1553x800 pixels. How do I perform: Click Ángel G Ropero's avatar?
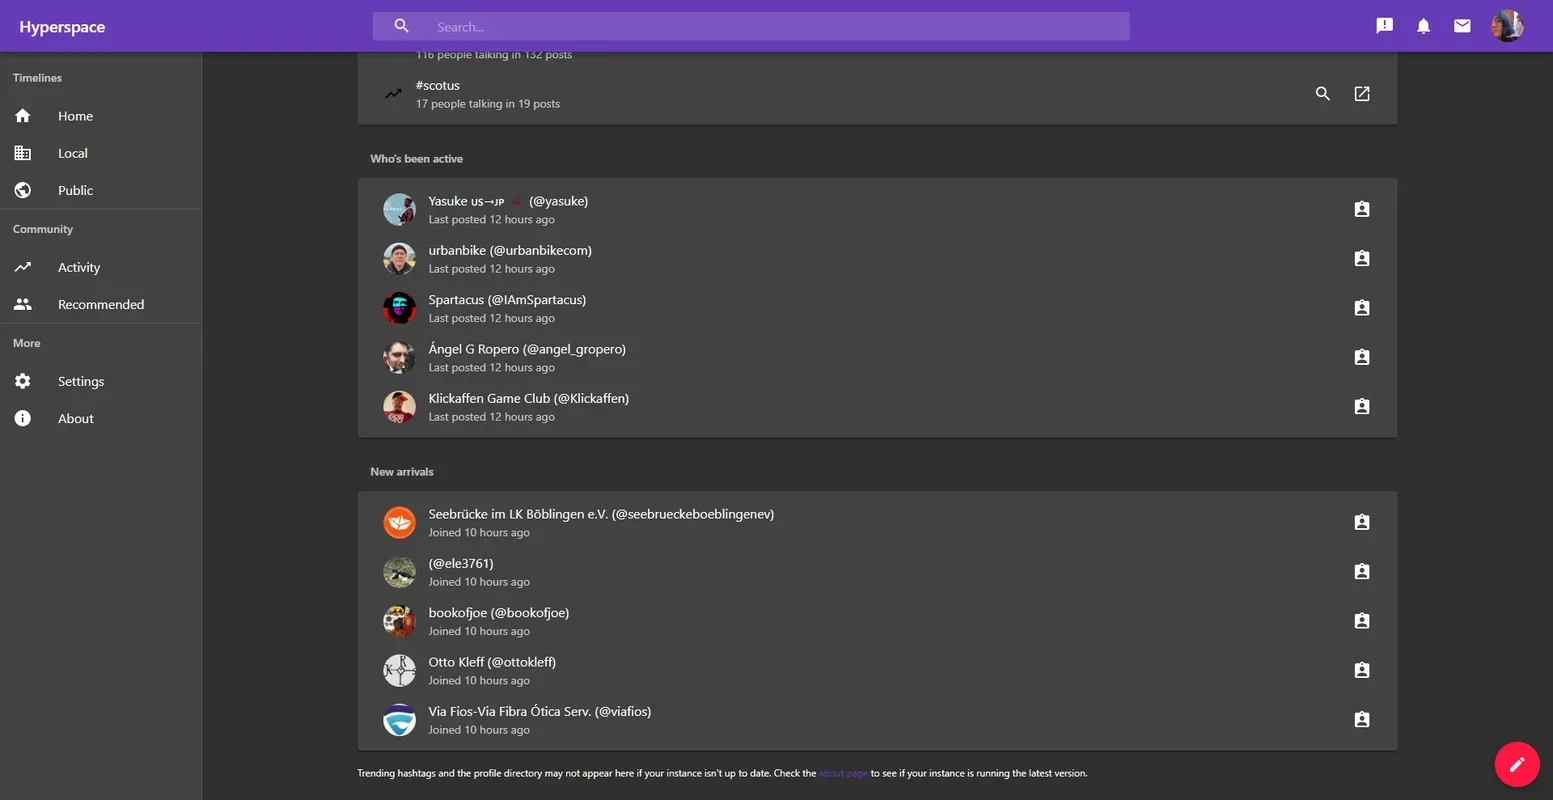tap(399, 357)
